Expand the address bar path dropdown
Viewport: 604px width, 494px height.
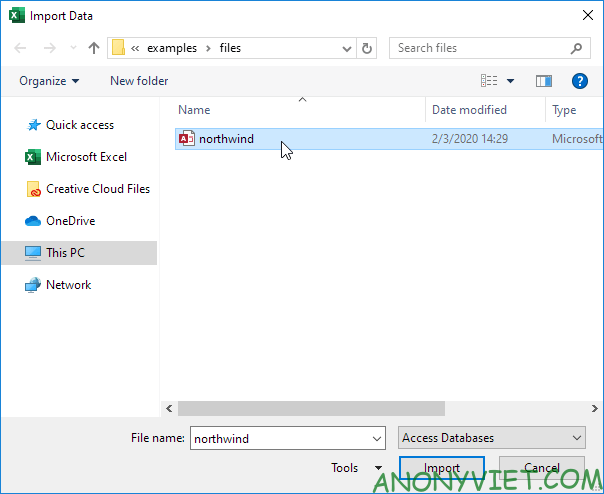(347, 48)
